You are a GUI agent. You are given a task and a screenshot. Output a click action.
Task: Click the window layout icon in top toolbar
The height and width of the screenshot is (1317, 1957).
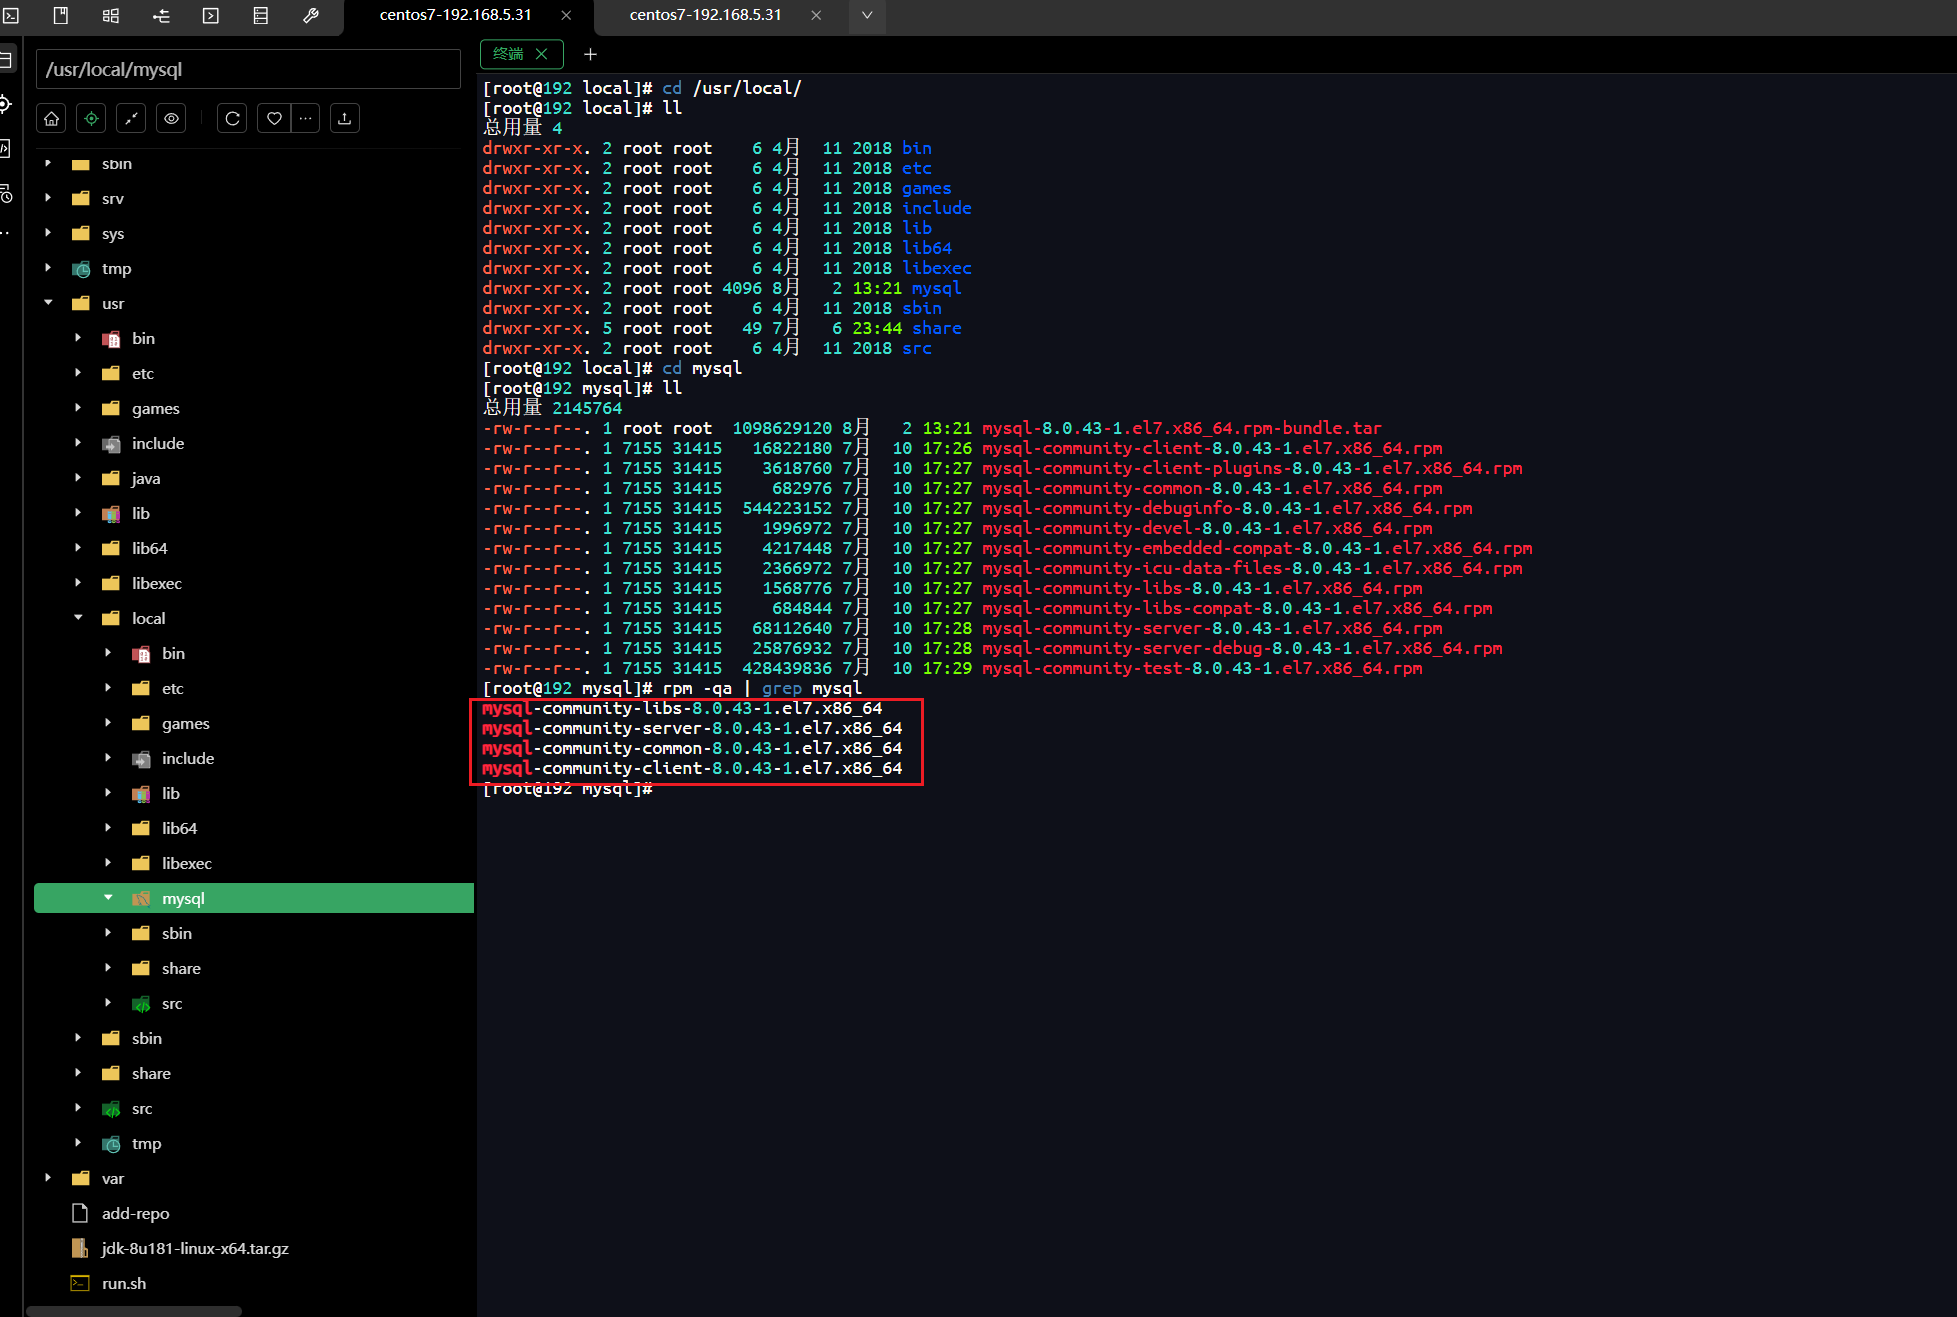110,16
